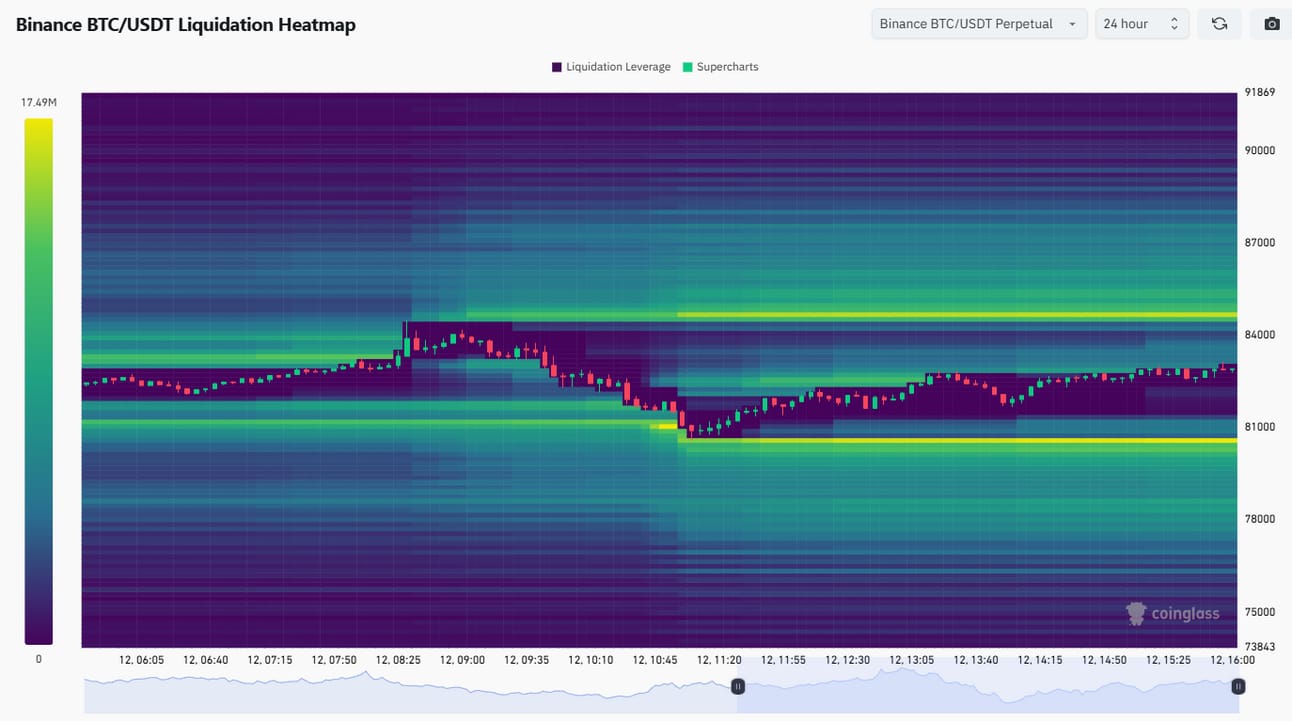The image size is (1292, 721).
Task: Click the 87000 price axis label
Action: point(1259,242)
